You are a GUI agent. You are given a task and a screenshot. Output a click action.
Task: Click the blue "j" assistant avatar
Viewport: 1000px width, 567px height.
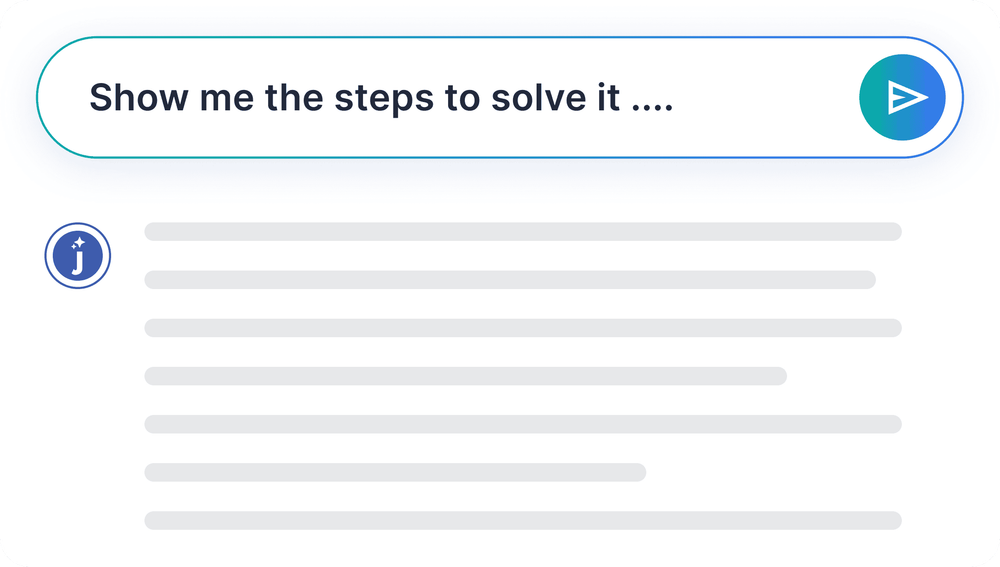(x=78, y=256)
